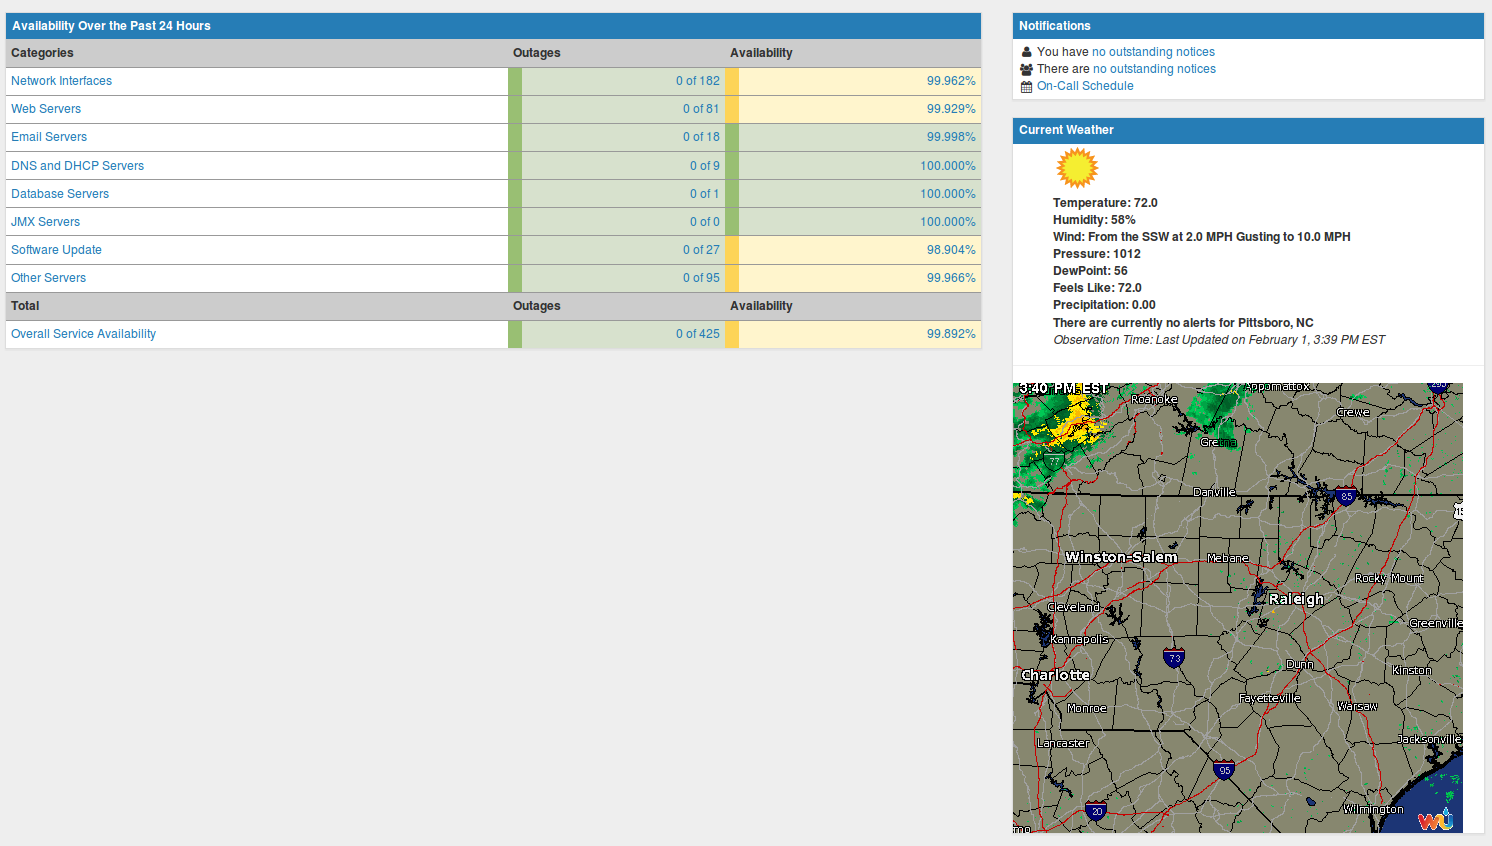Open the JMX Servers category
Viewport: 1492px width, 846px height.
[x=45, y=222]
